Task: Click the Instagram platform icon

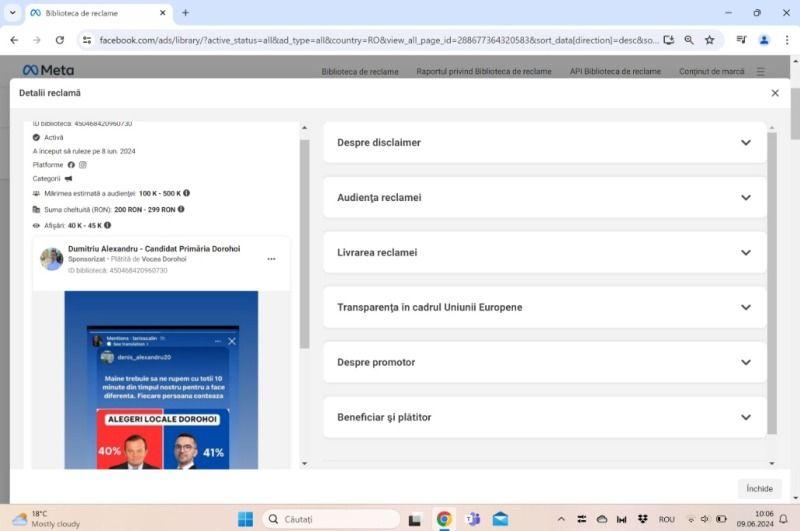Action: (83, 165)
